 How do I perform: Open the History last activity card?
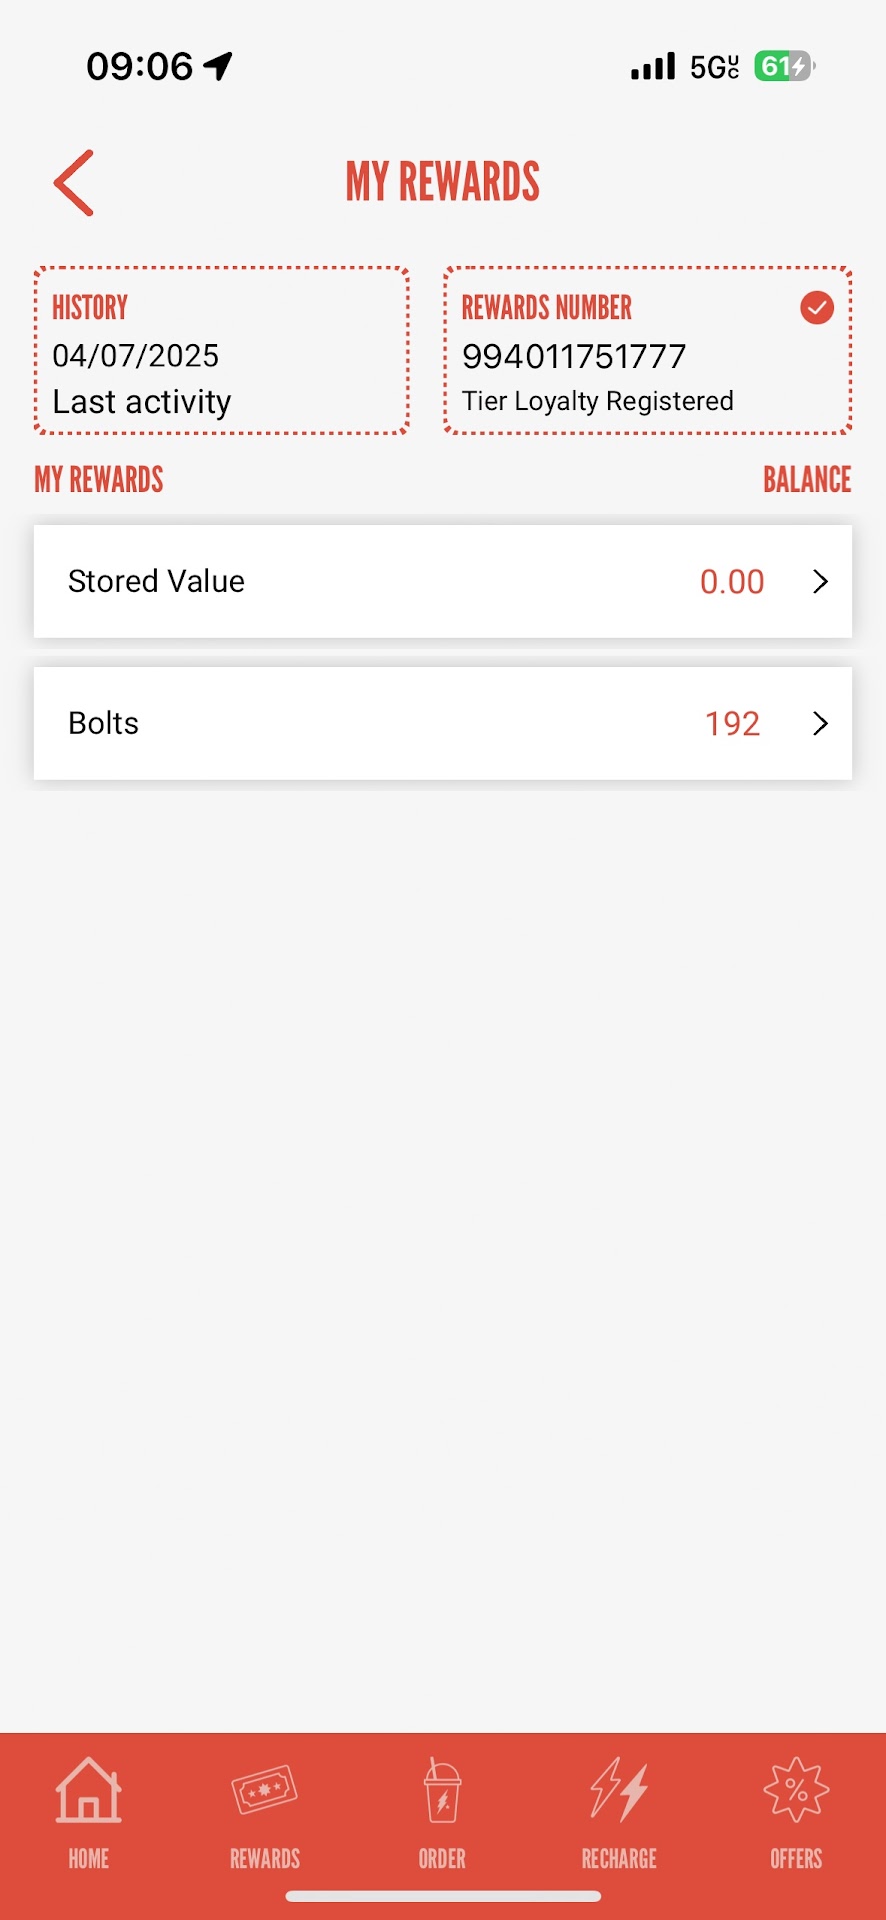[221, 351]
